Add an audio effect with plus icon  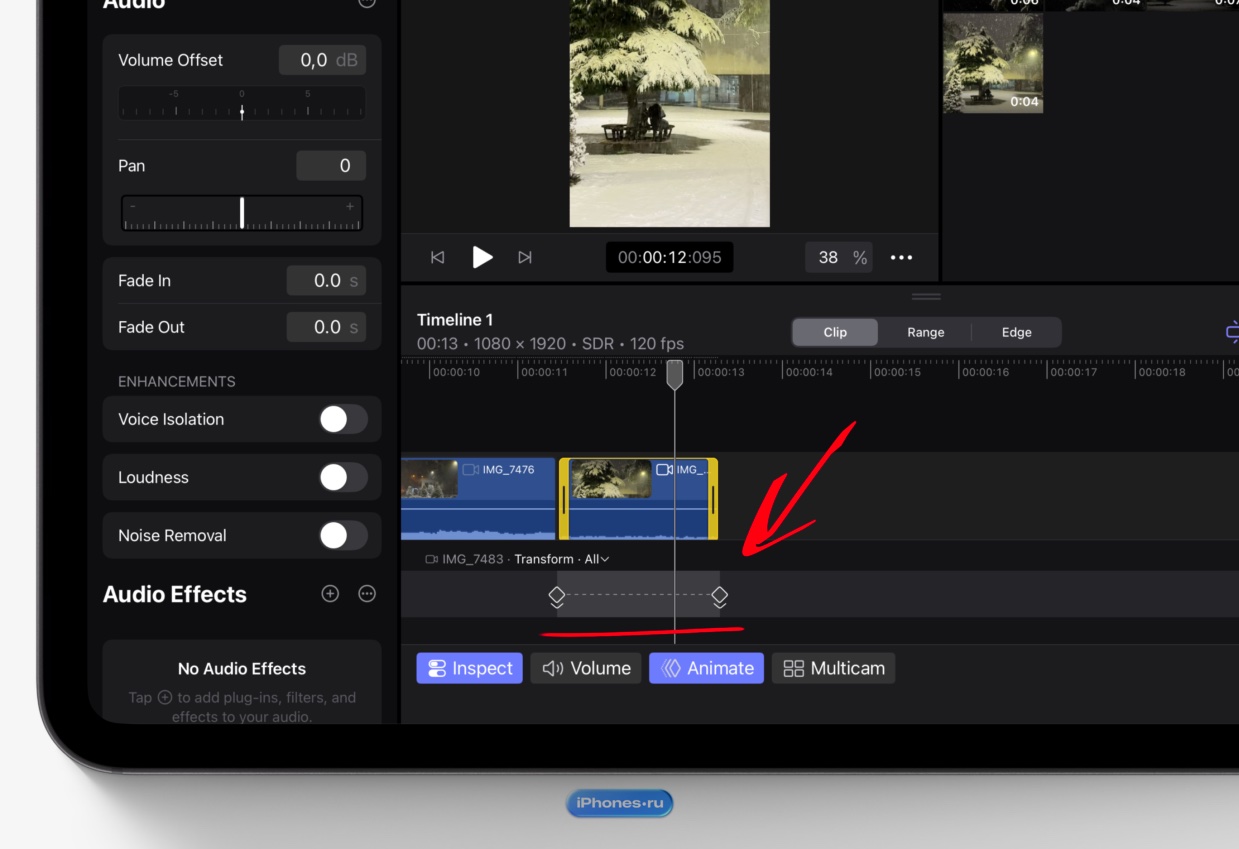pyautogui.click(x=330, y=594)
